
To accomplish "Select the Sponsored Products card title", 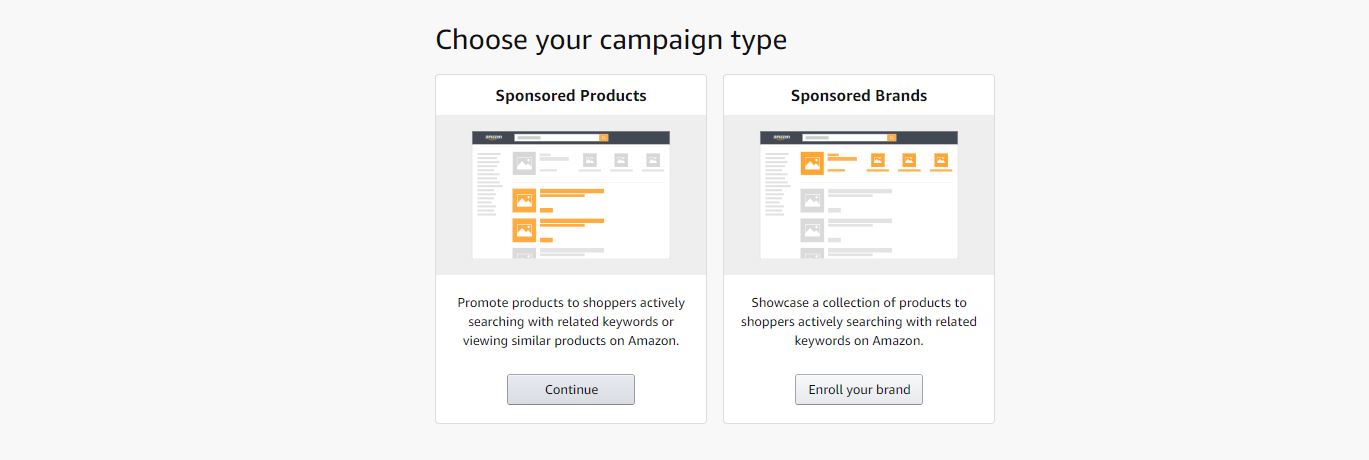I will (571, 96).
